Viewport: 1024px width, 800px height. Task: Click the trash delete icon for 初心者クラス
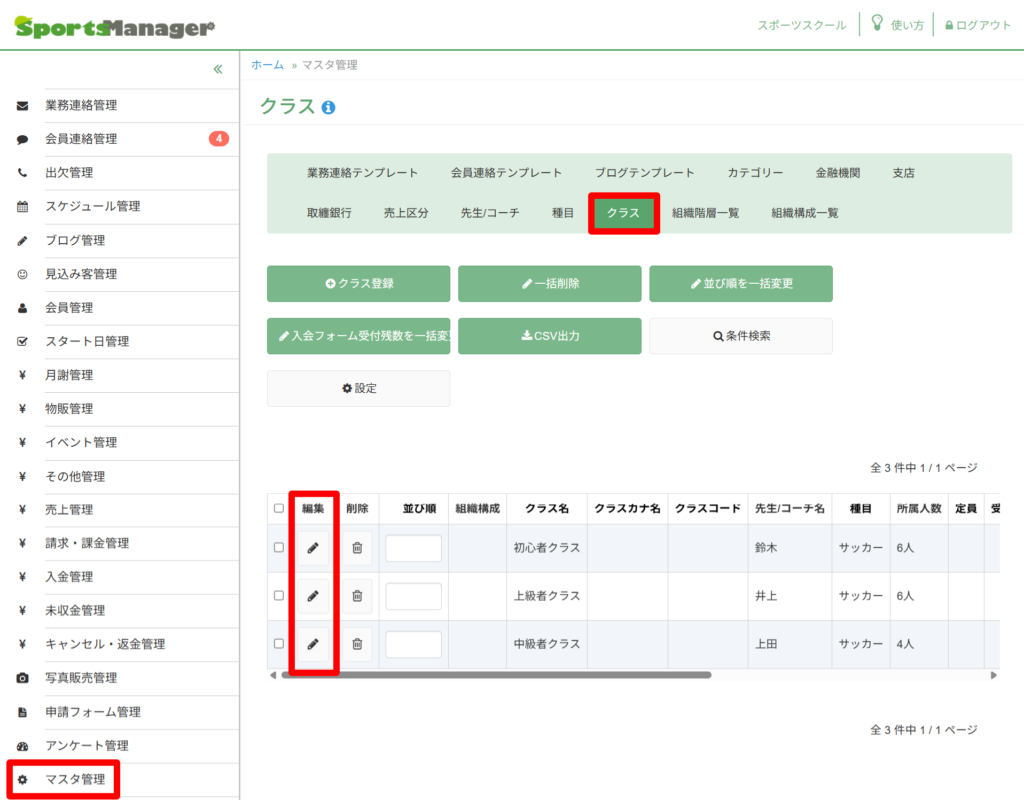tap(357, 548)
